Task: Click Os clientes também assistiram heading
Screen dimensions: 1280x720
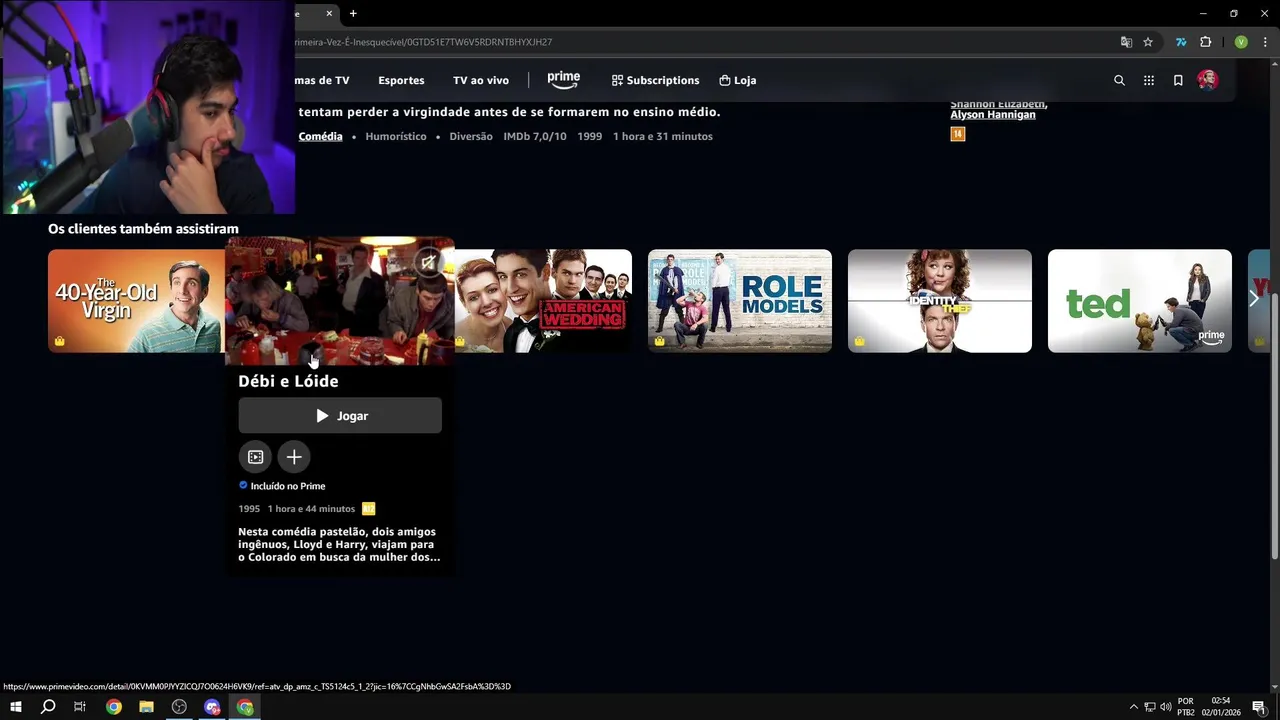Action: [143, 229]
